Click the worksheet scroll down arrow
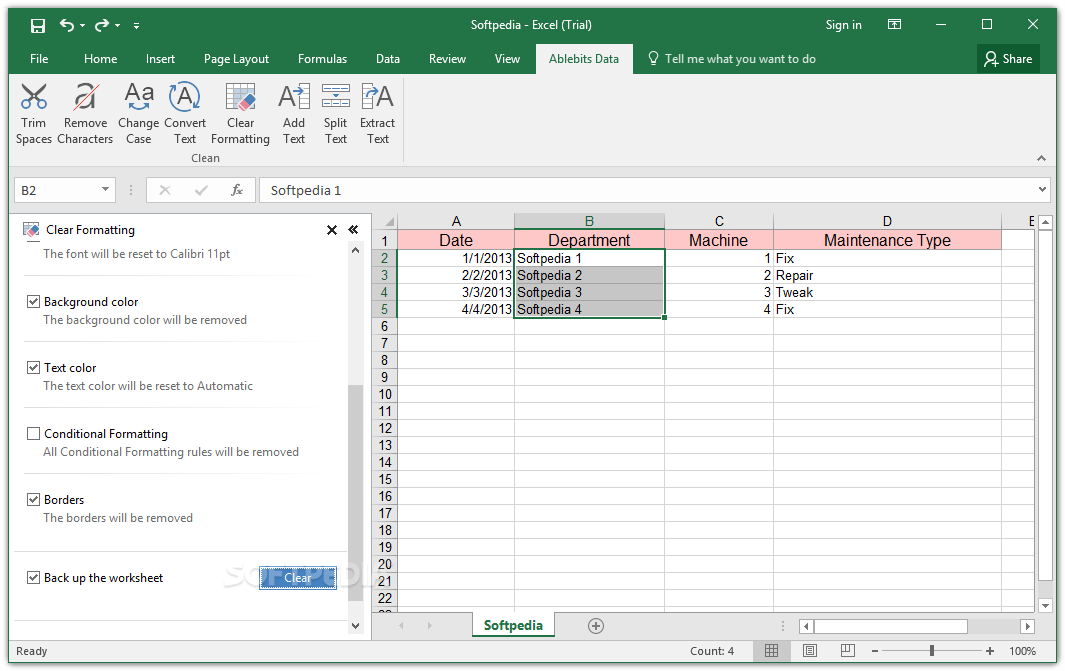The height and width of the screenshot is (671, 1065). [1045, 606]
